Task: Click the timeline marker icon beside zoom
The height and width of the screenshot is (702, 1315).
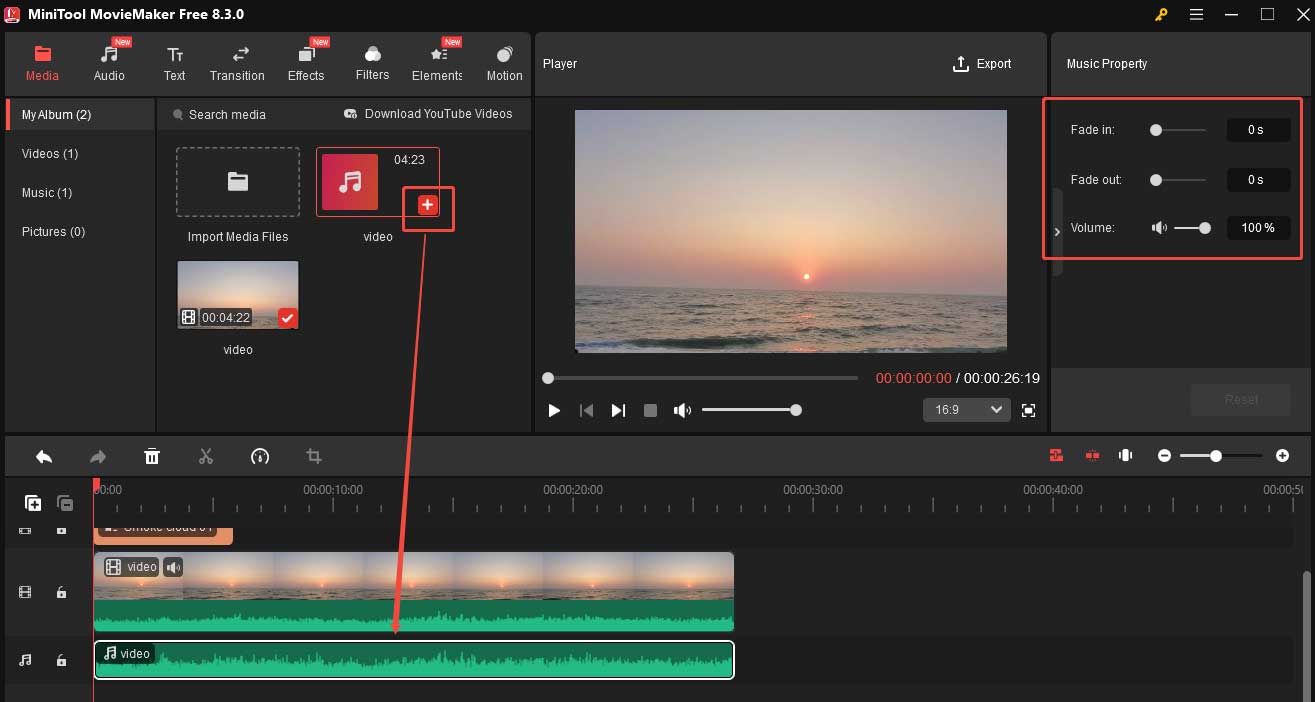Action: click(x=1126, y=455)
